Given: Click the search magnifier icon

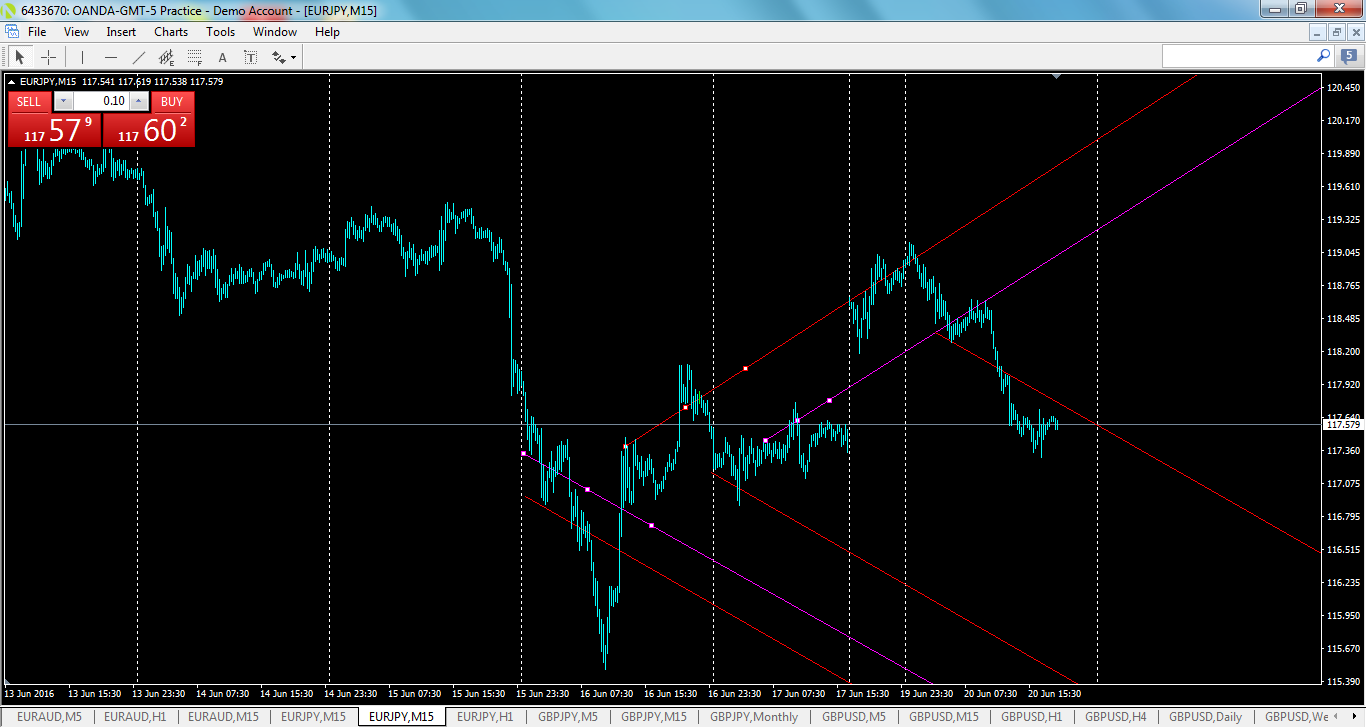Looking at the screenshot, I should point(1322,57).
